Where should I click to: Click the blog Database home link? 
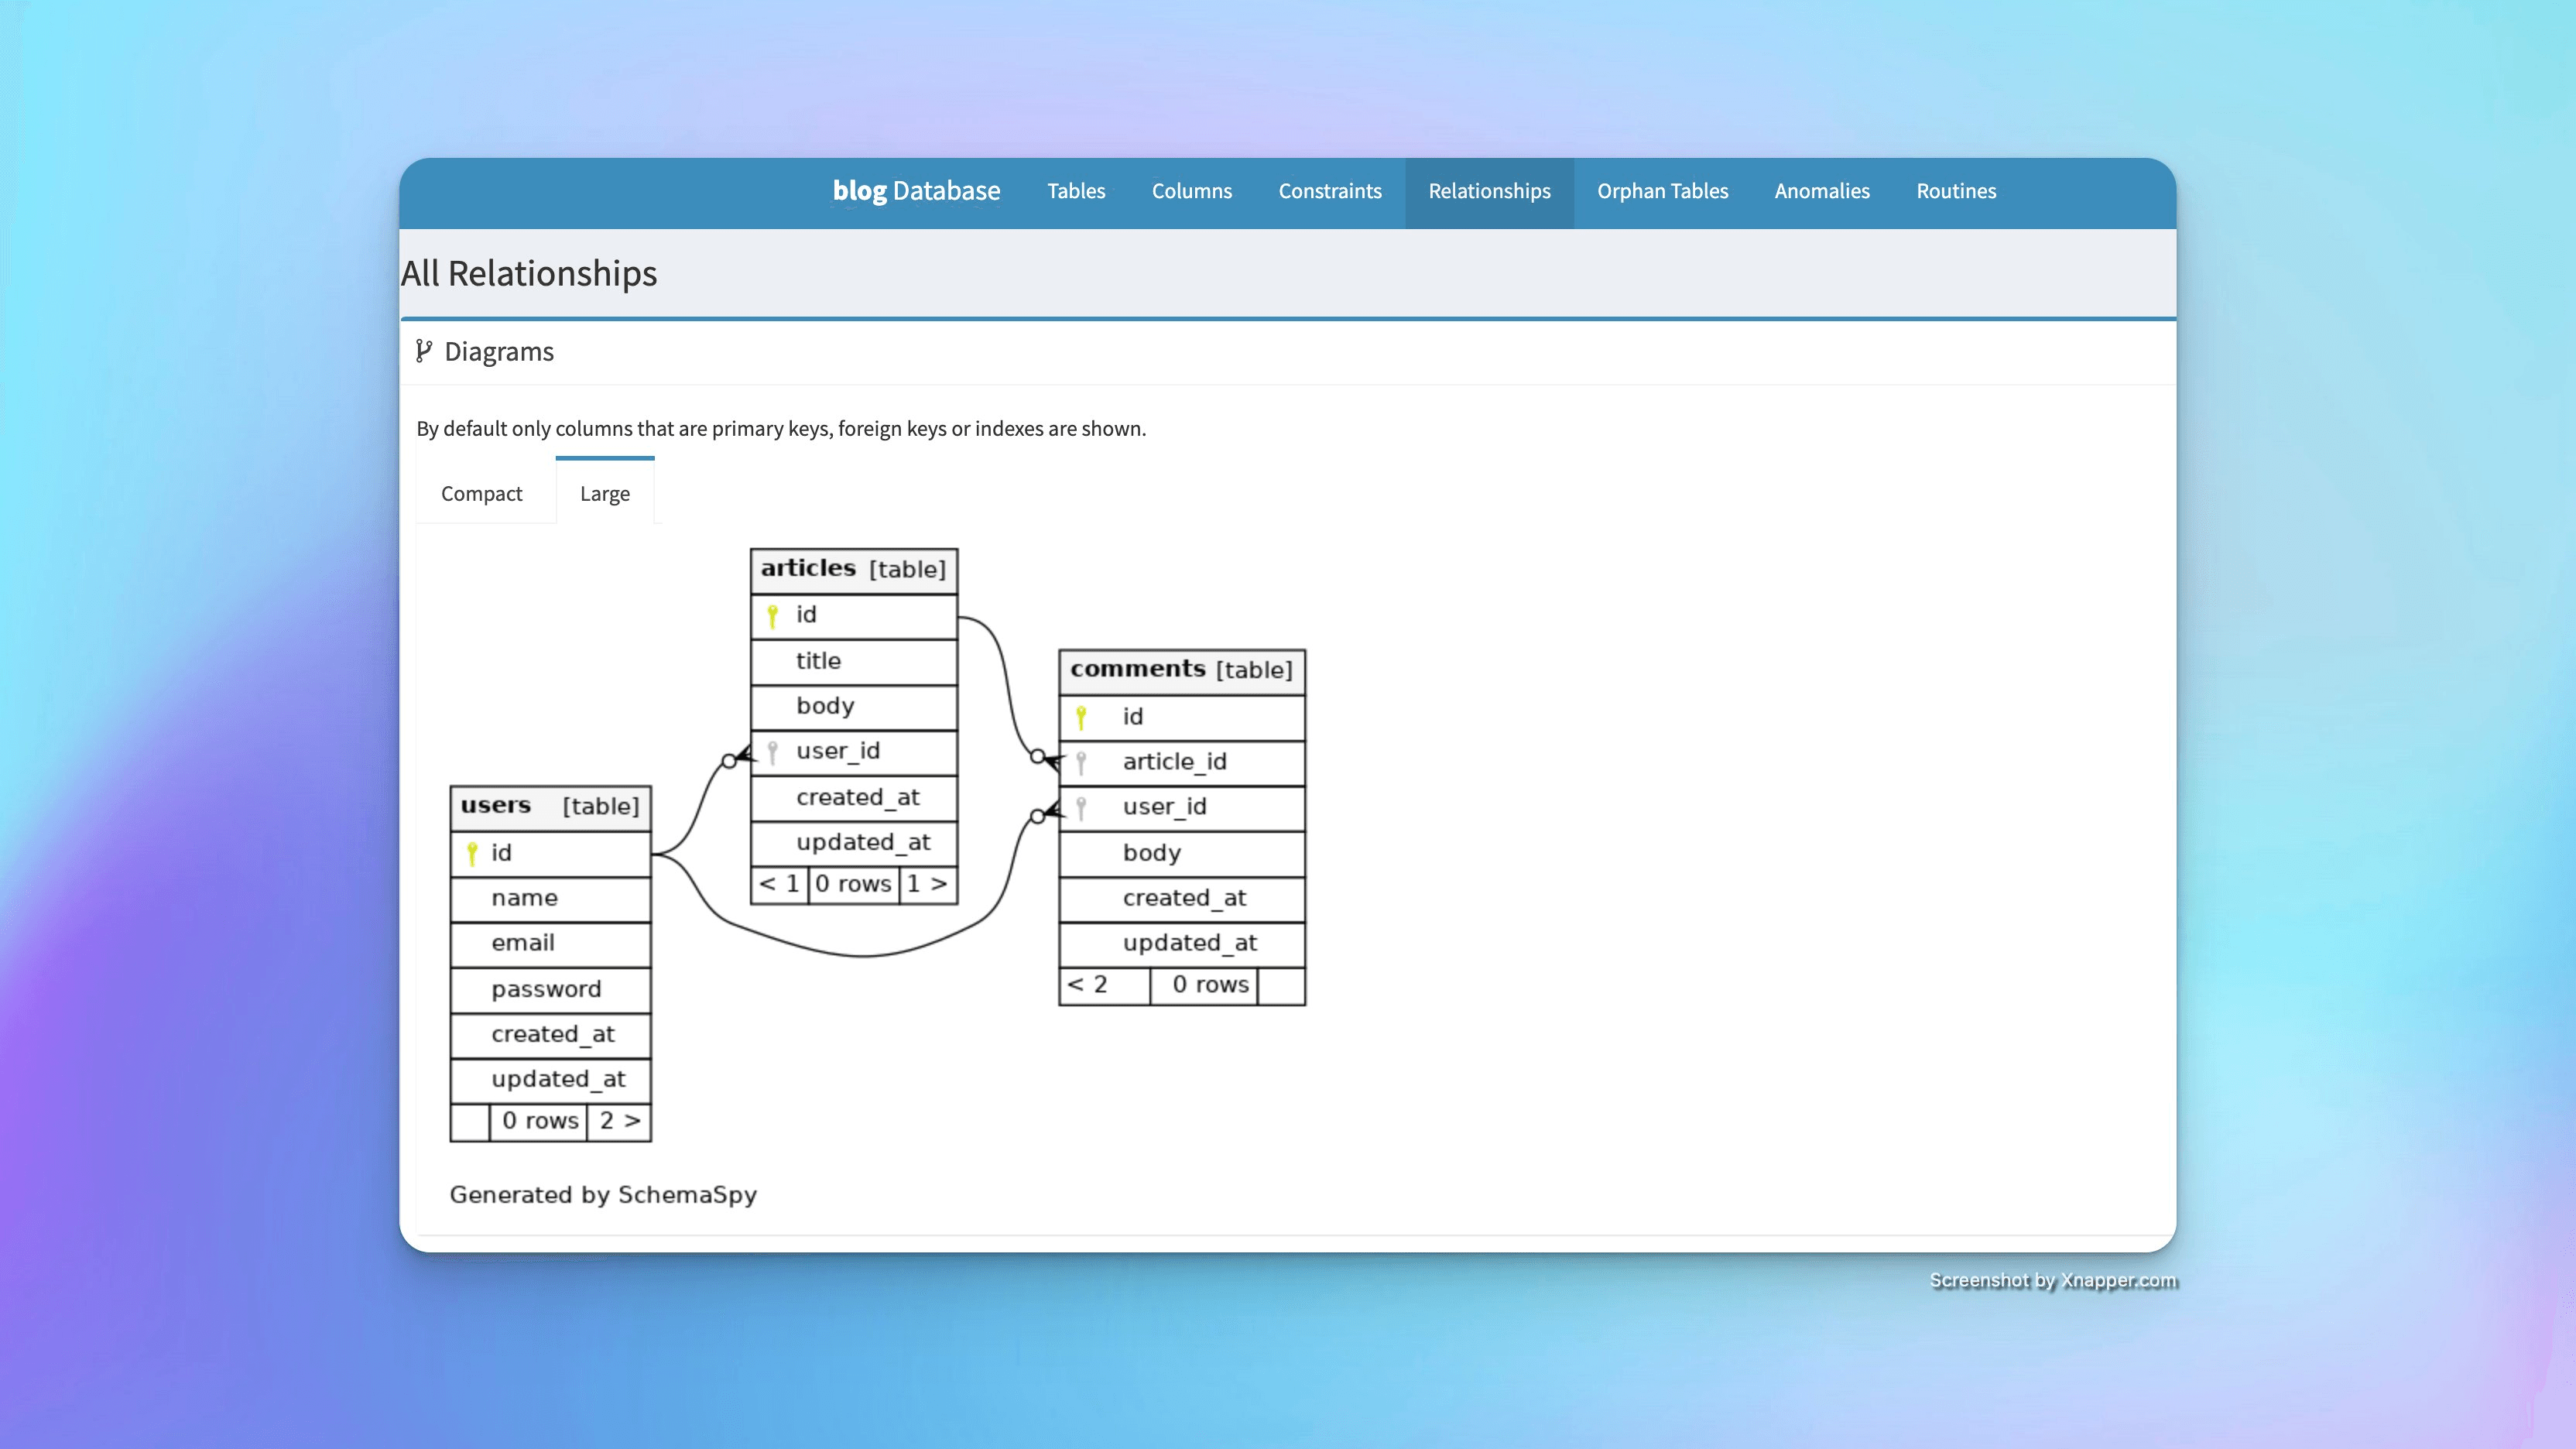pyautogui.click(x=916, y=191)
